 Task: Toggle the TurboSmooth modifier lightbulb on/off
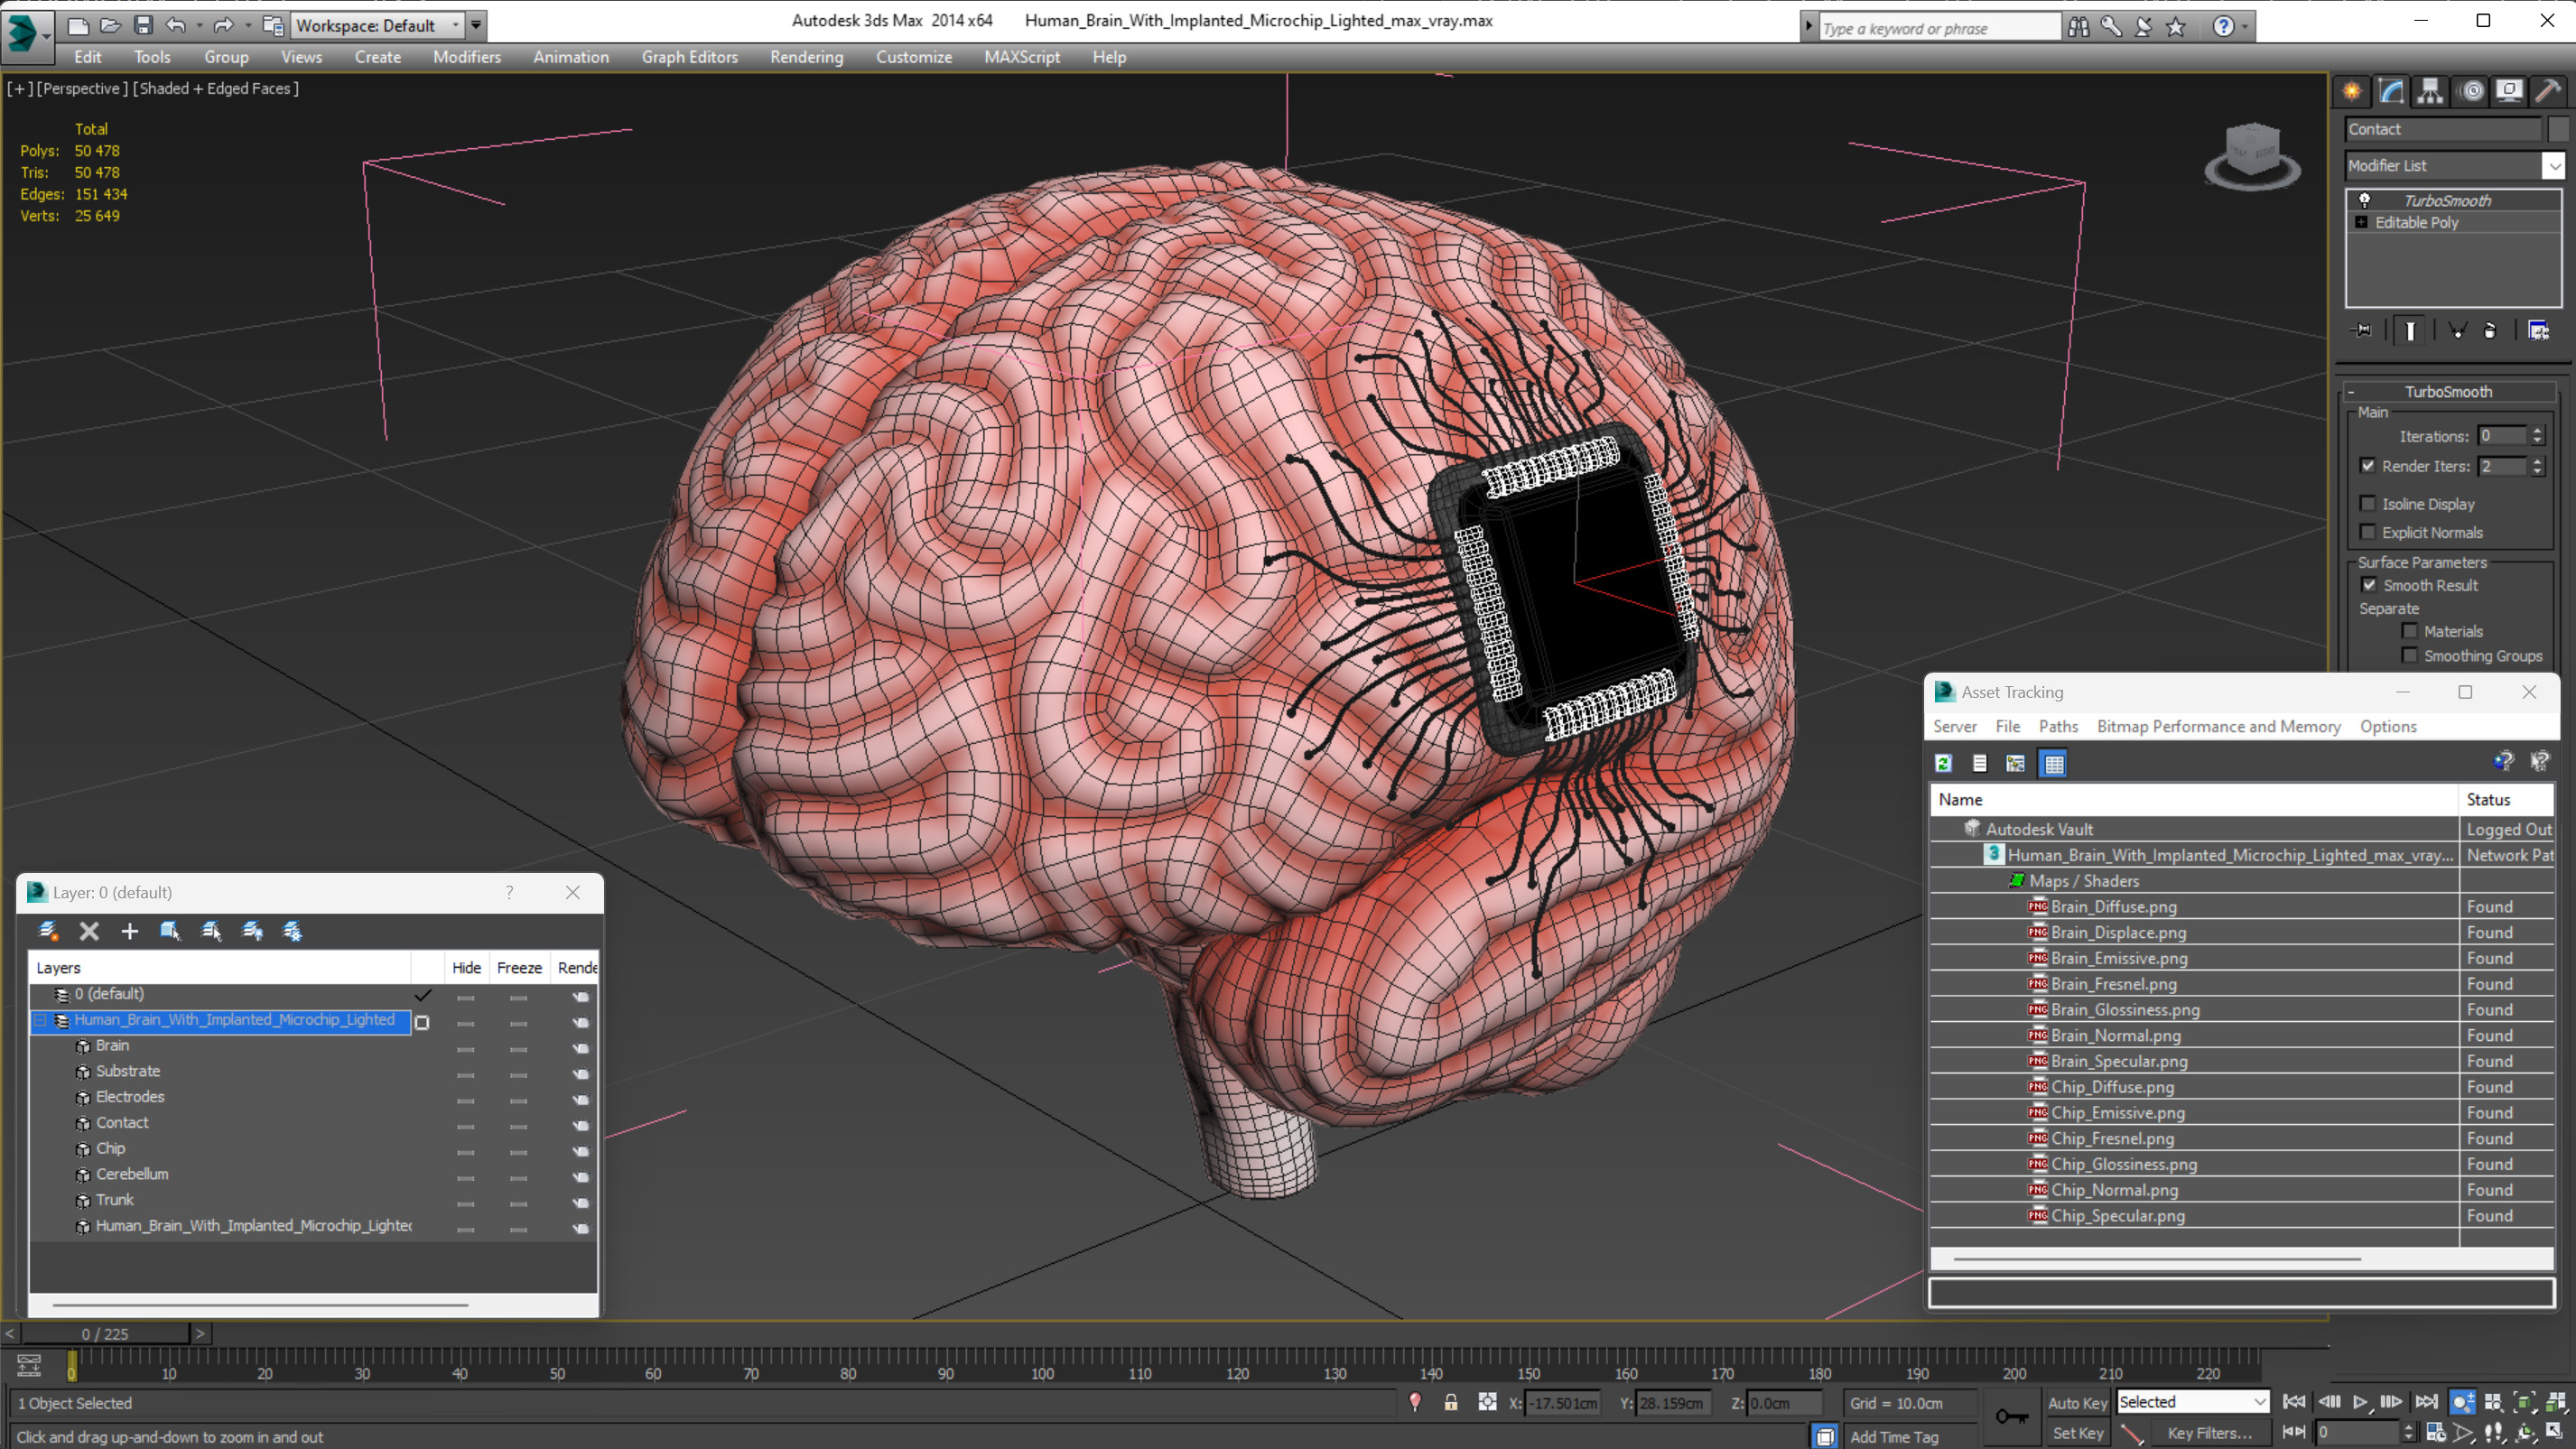pyautogui.click(x=2364, y=200)
